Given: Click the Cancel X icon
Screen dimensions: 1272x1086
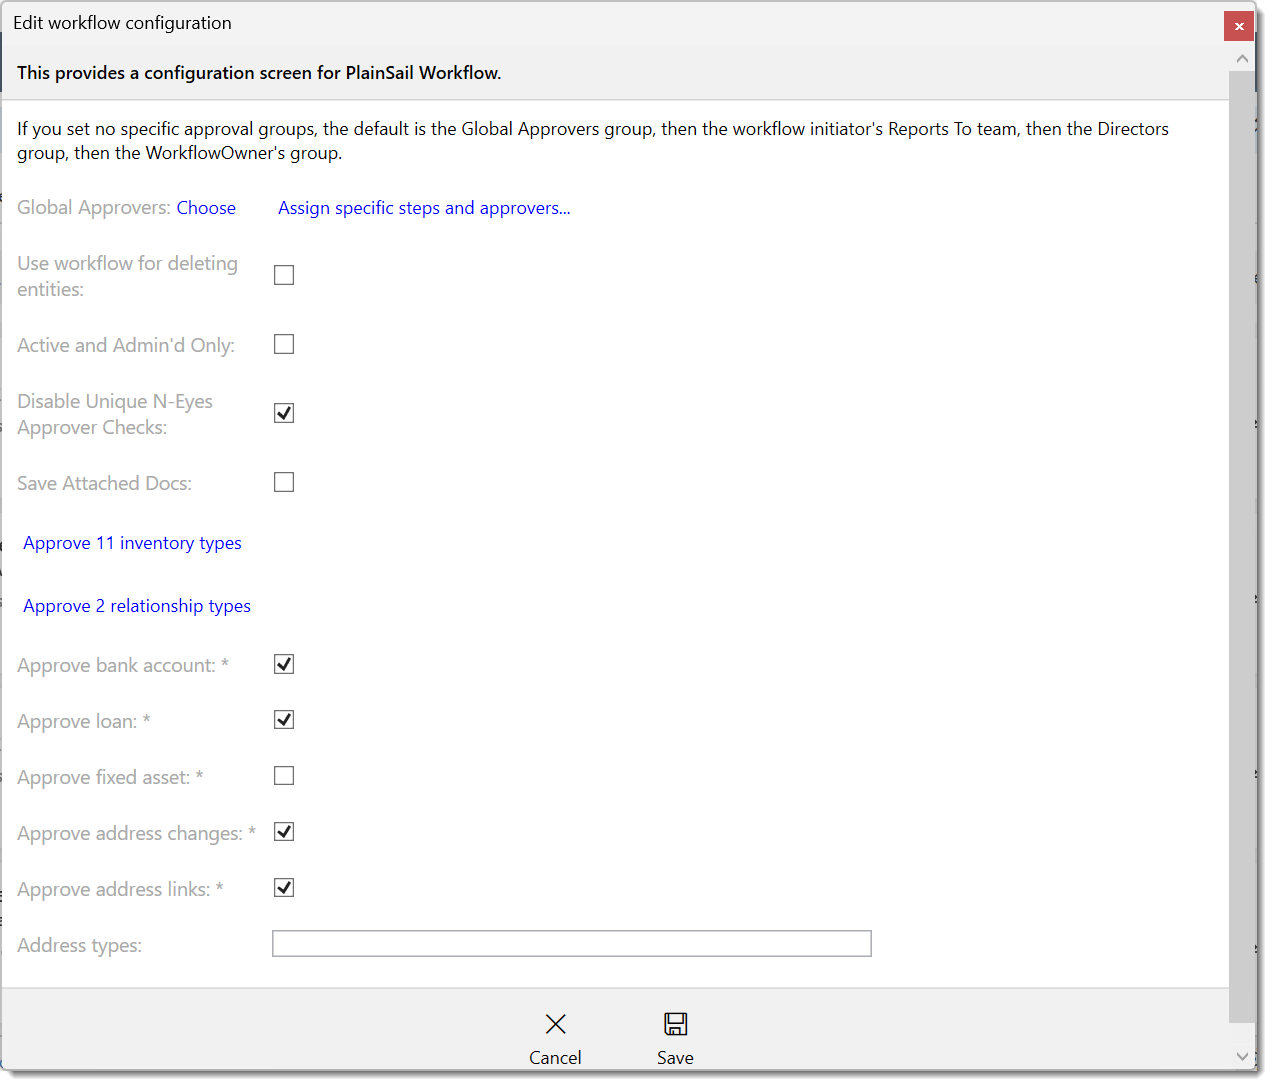Looking at the screenshot, I should (x=555, y=1023).
